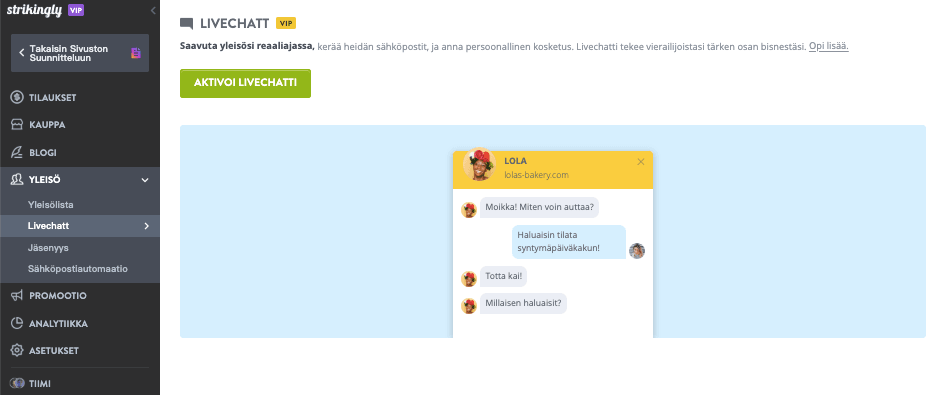Click the 'Moikka! Miten voin auttaa?' message
The height and width of the screenshot is (395, 942).
pos(539,207)
